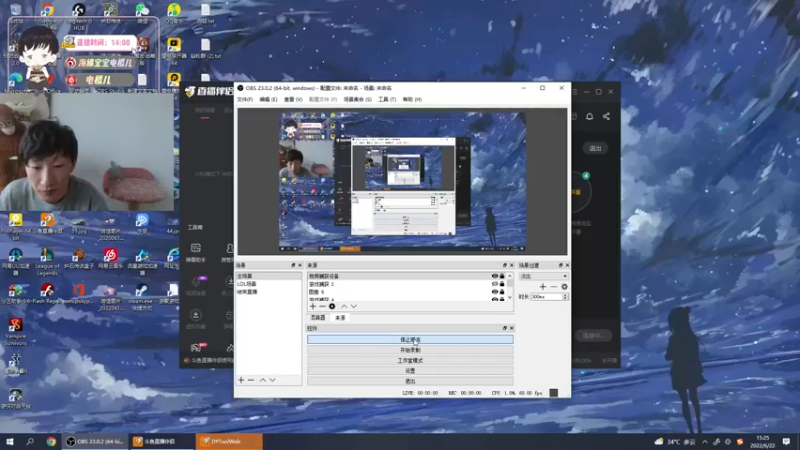Open 编辑(E) menu in OBS

[x=268, y=99]
